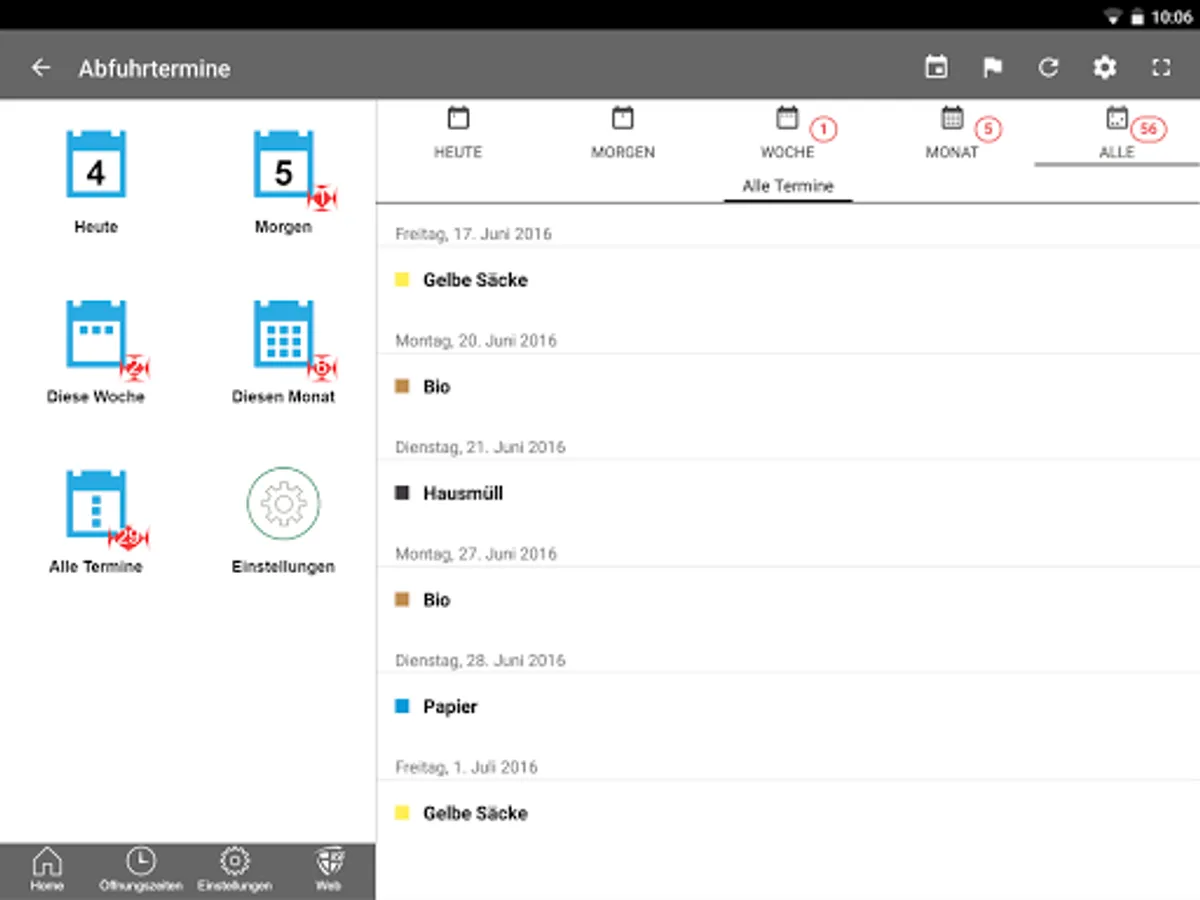Screen dimensions: 1200x900
Task: Select the ALLE tab
Action: [1117, 133]
